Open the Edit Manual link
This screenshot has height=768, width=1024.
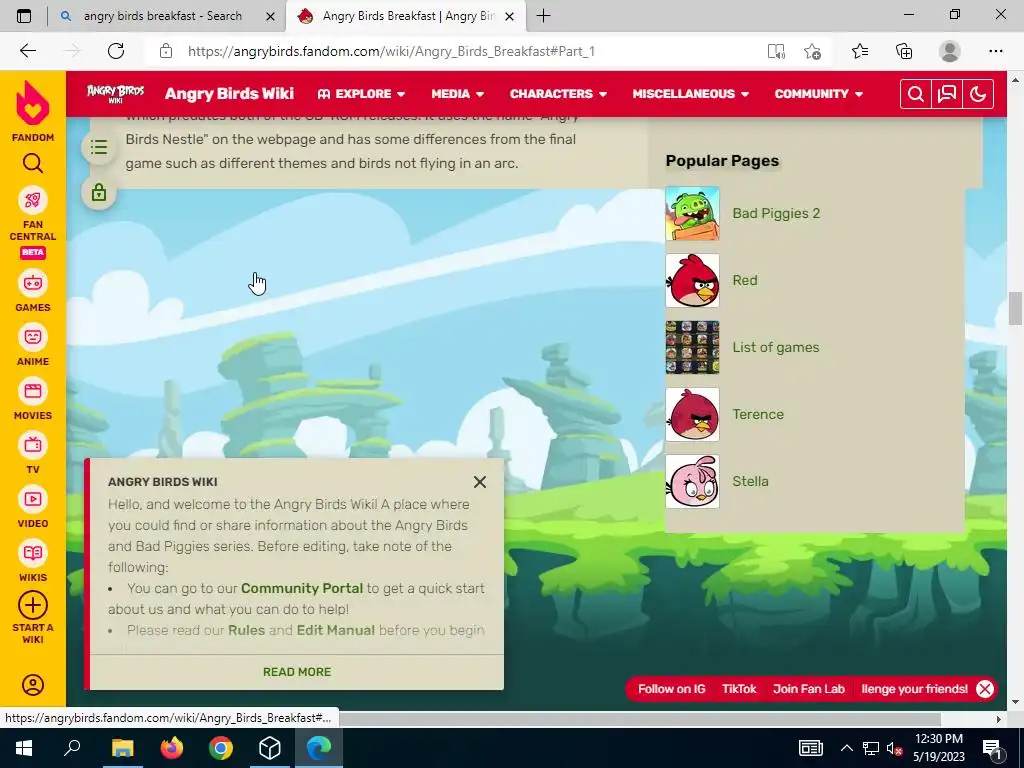click(336, 630)
